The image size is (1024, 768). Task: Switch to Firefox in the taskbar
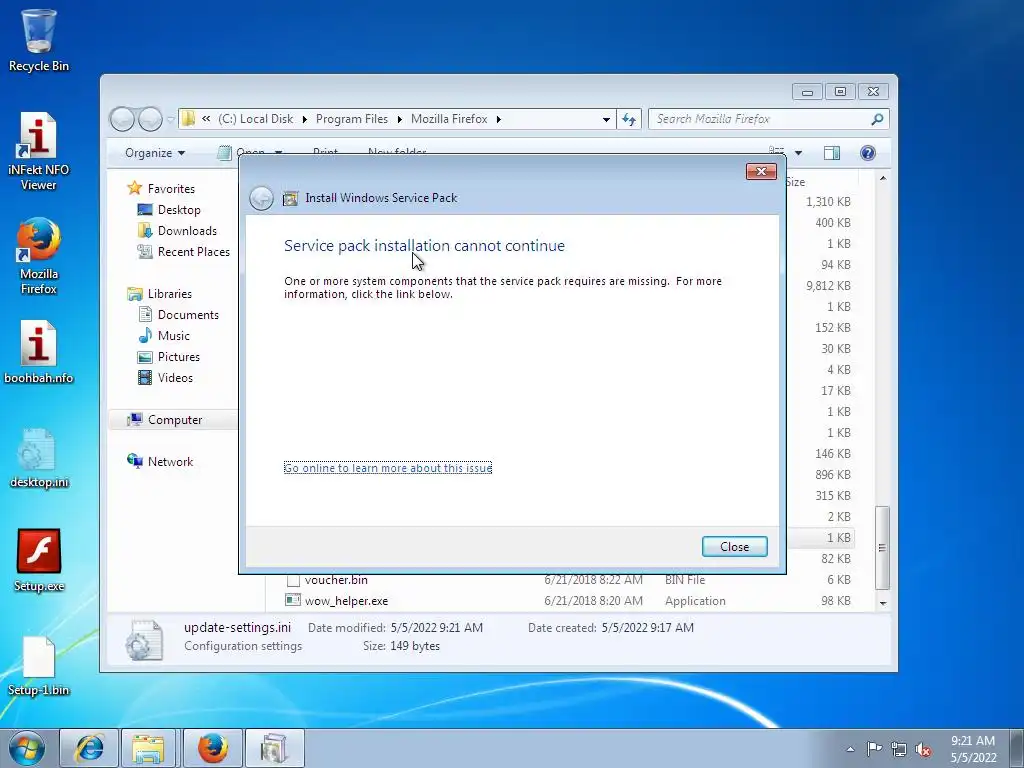pyautogui.click(x=212, y=748)
